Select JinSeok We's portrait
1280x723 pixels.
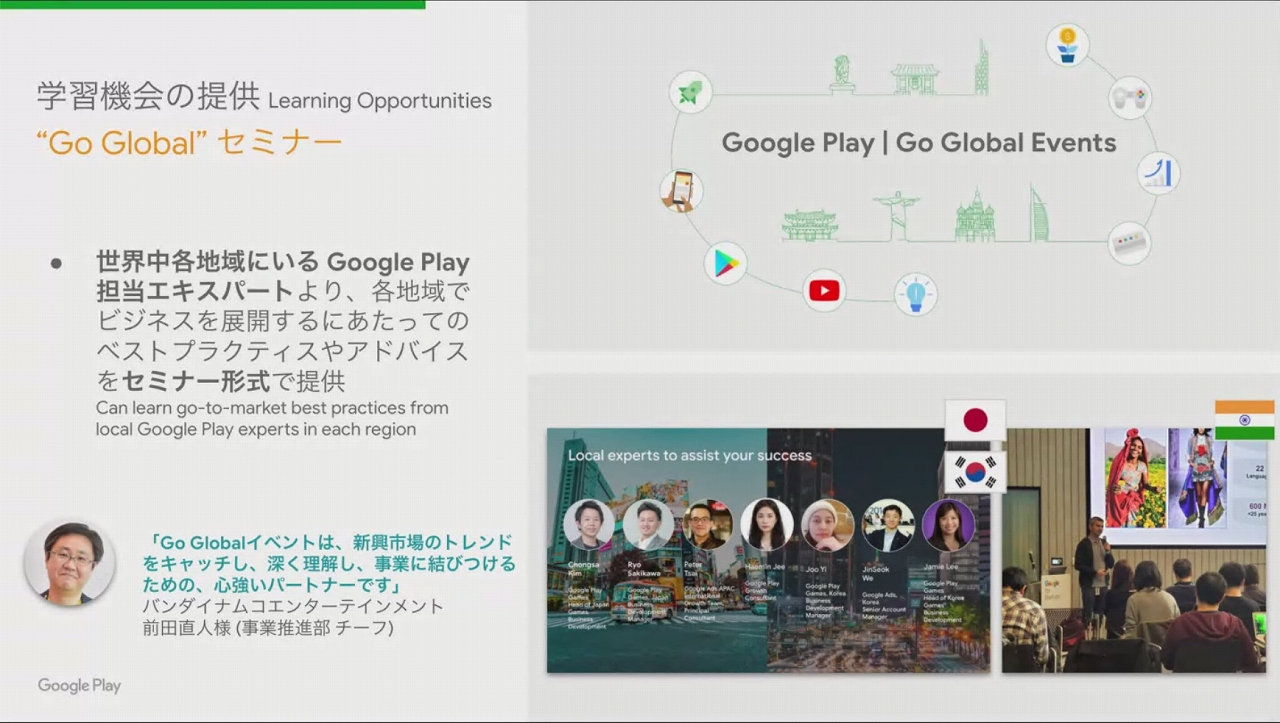coord(888,525)
